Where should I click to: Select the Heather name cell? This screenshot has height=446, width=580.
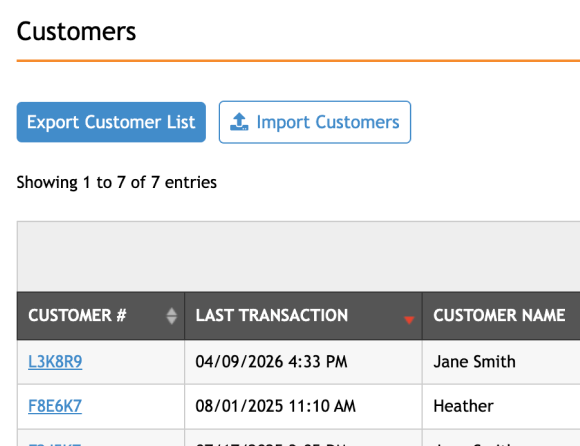[501, 406]
